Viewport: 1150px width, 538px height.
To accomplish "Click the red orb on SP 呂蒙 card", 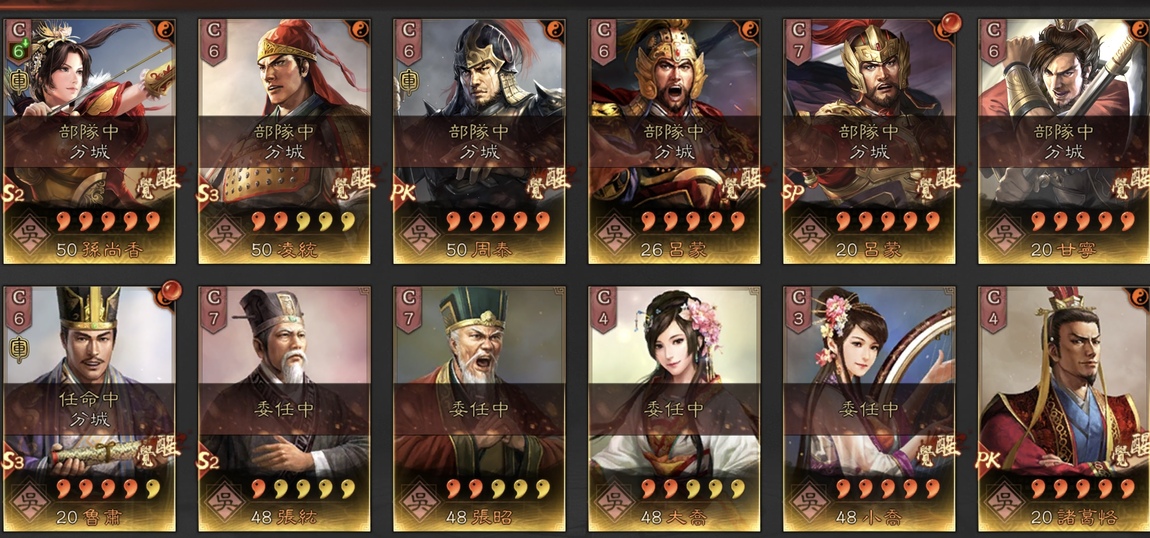I will coord(949,23).
